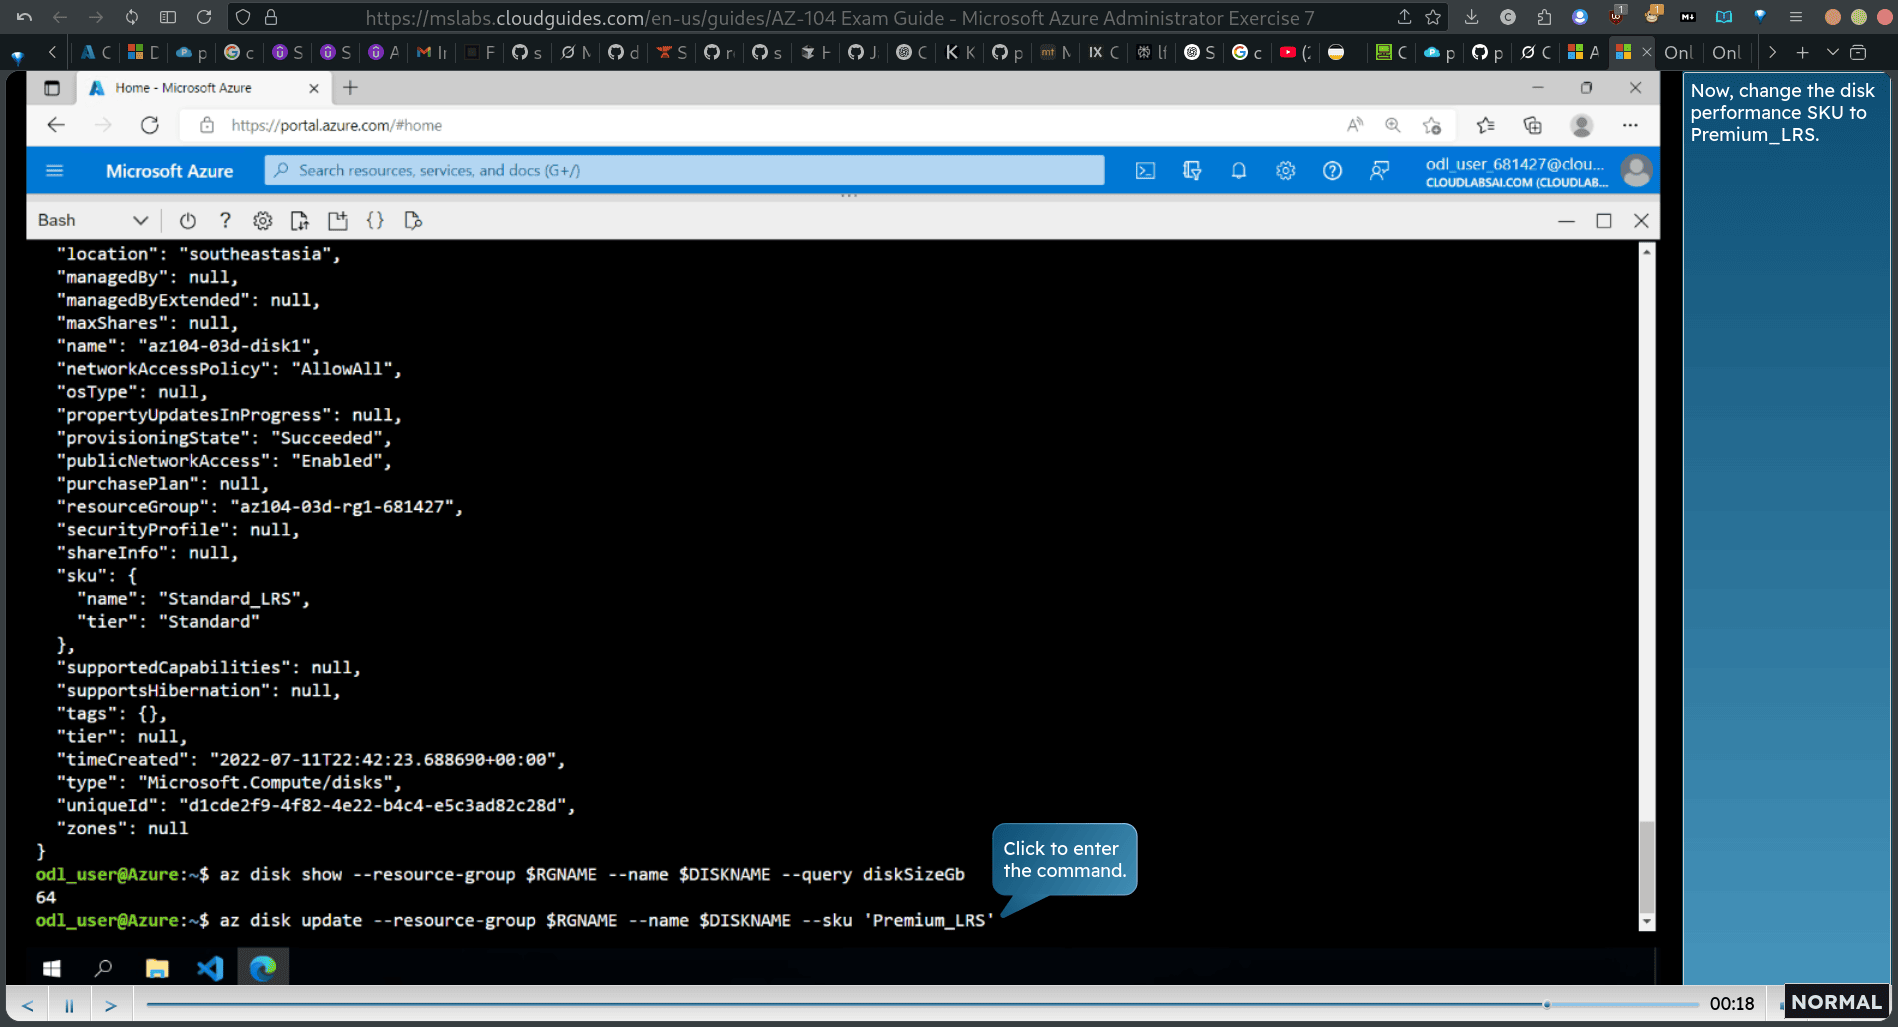The image size is (1898, 1027).
Task: Open Edge collections icon
Action: click(1532, 125)
